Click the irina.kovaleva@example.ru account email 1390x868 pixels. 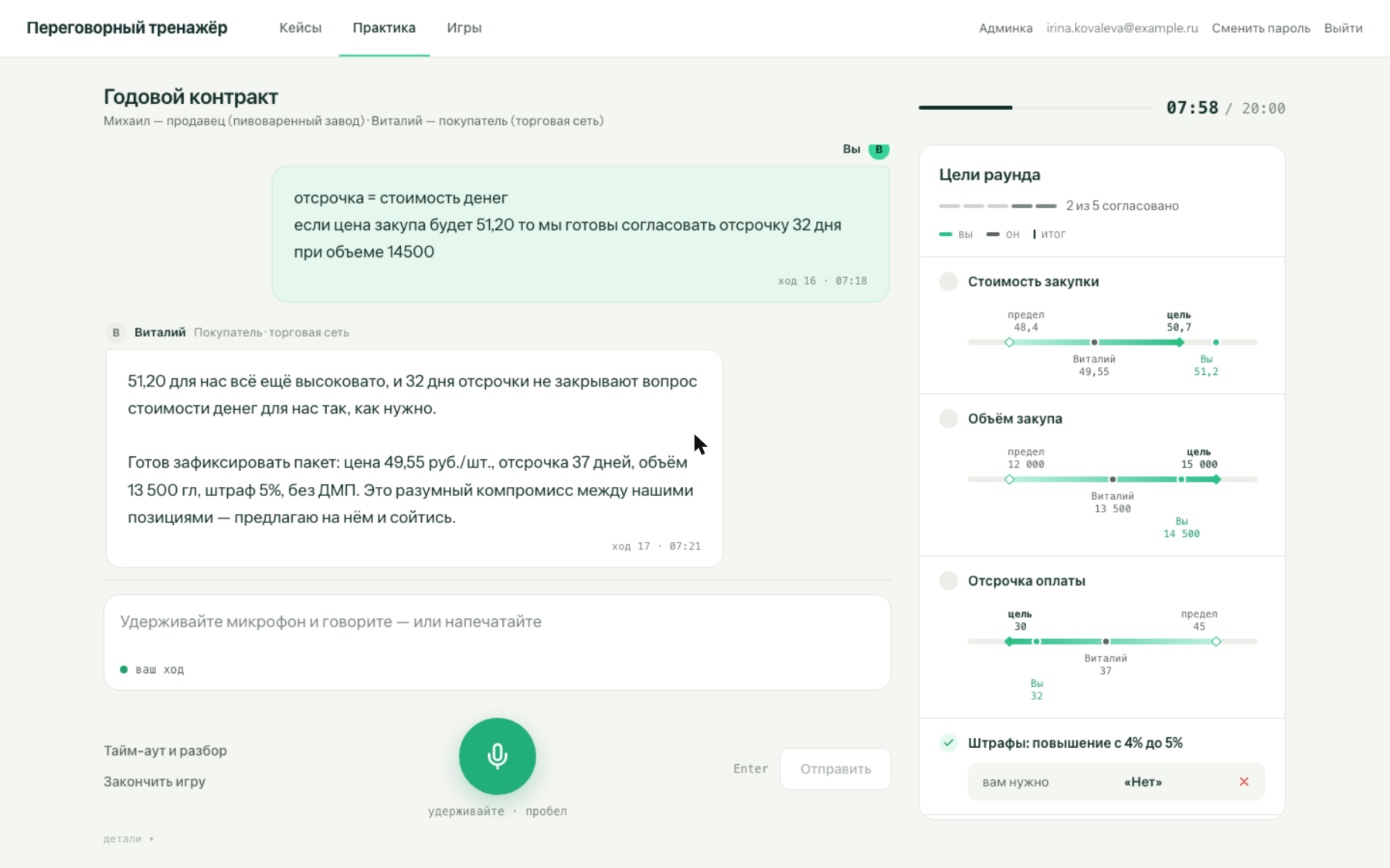(x=1122, y=28)
